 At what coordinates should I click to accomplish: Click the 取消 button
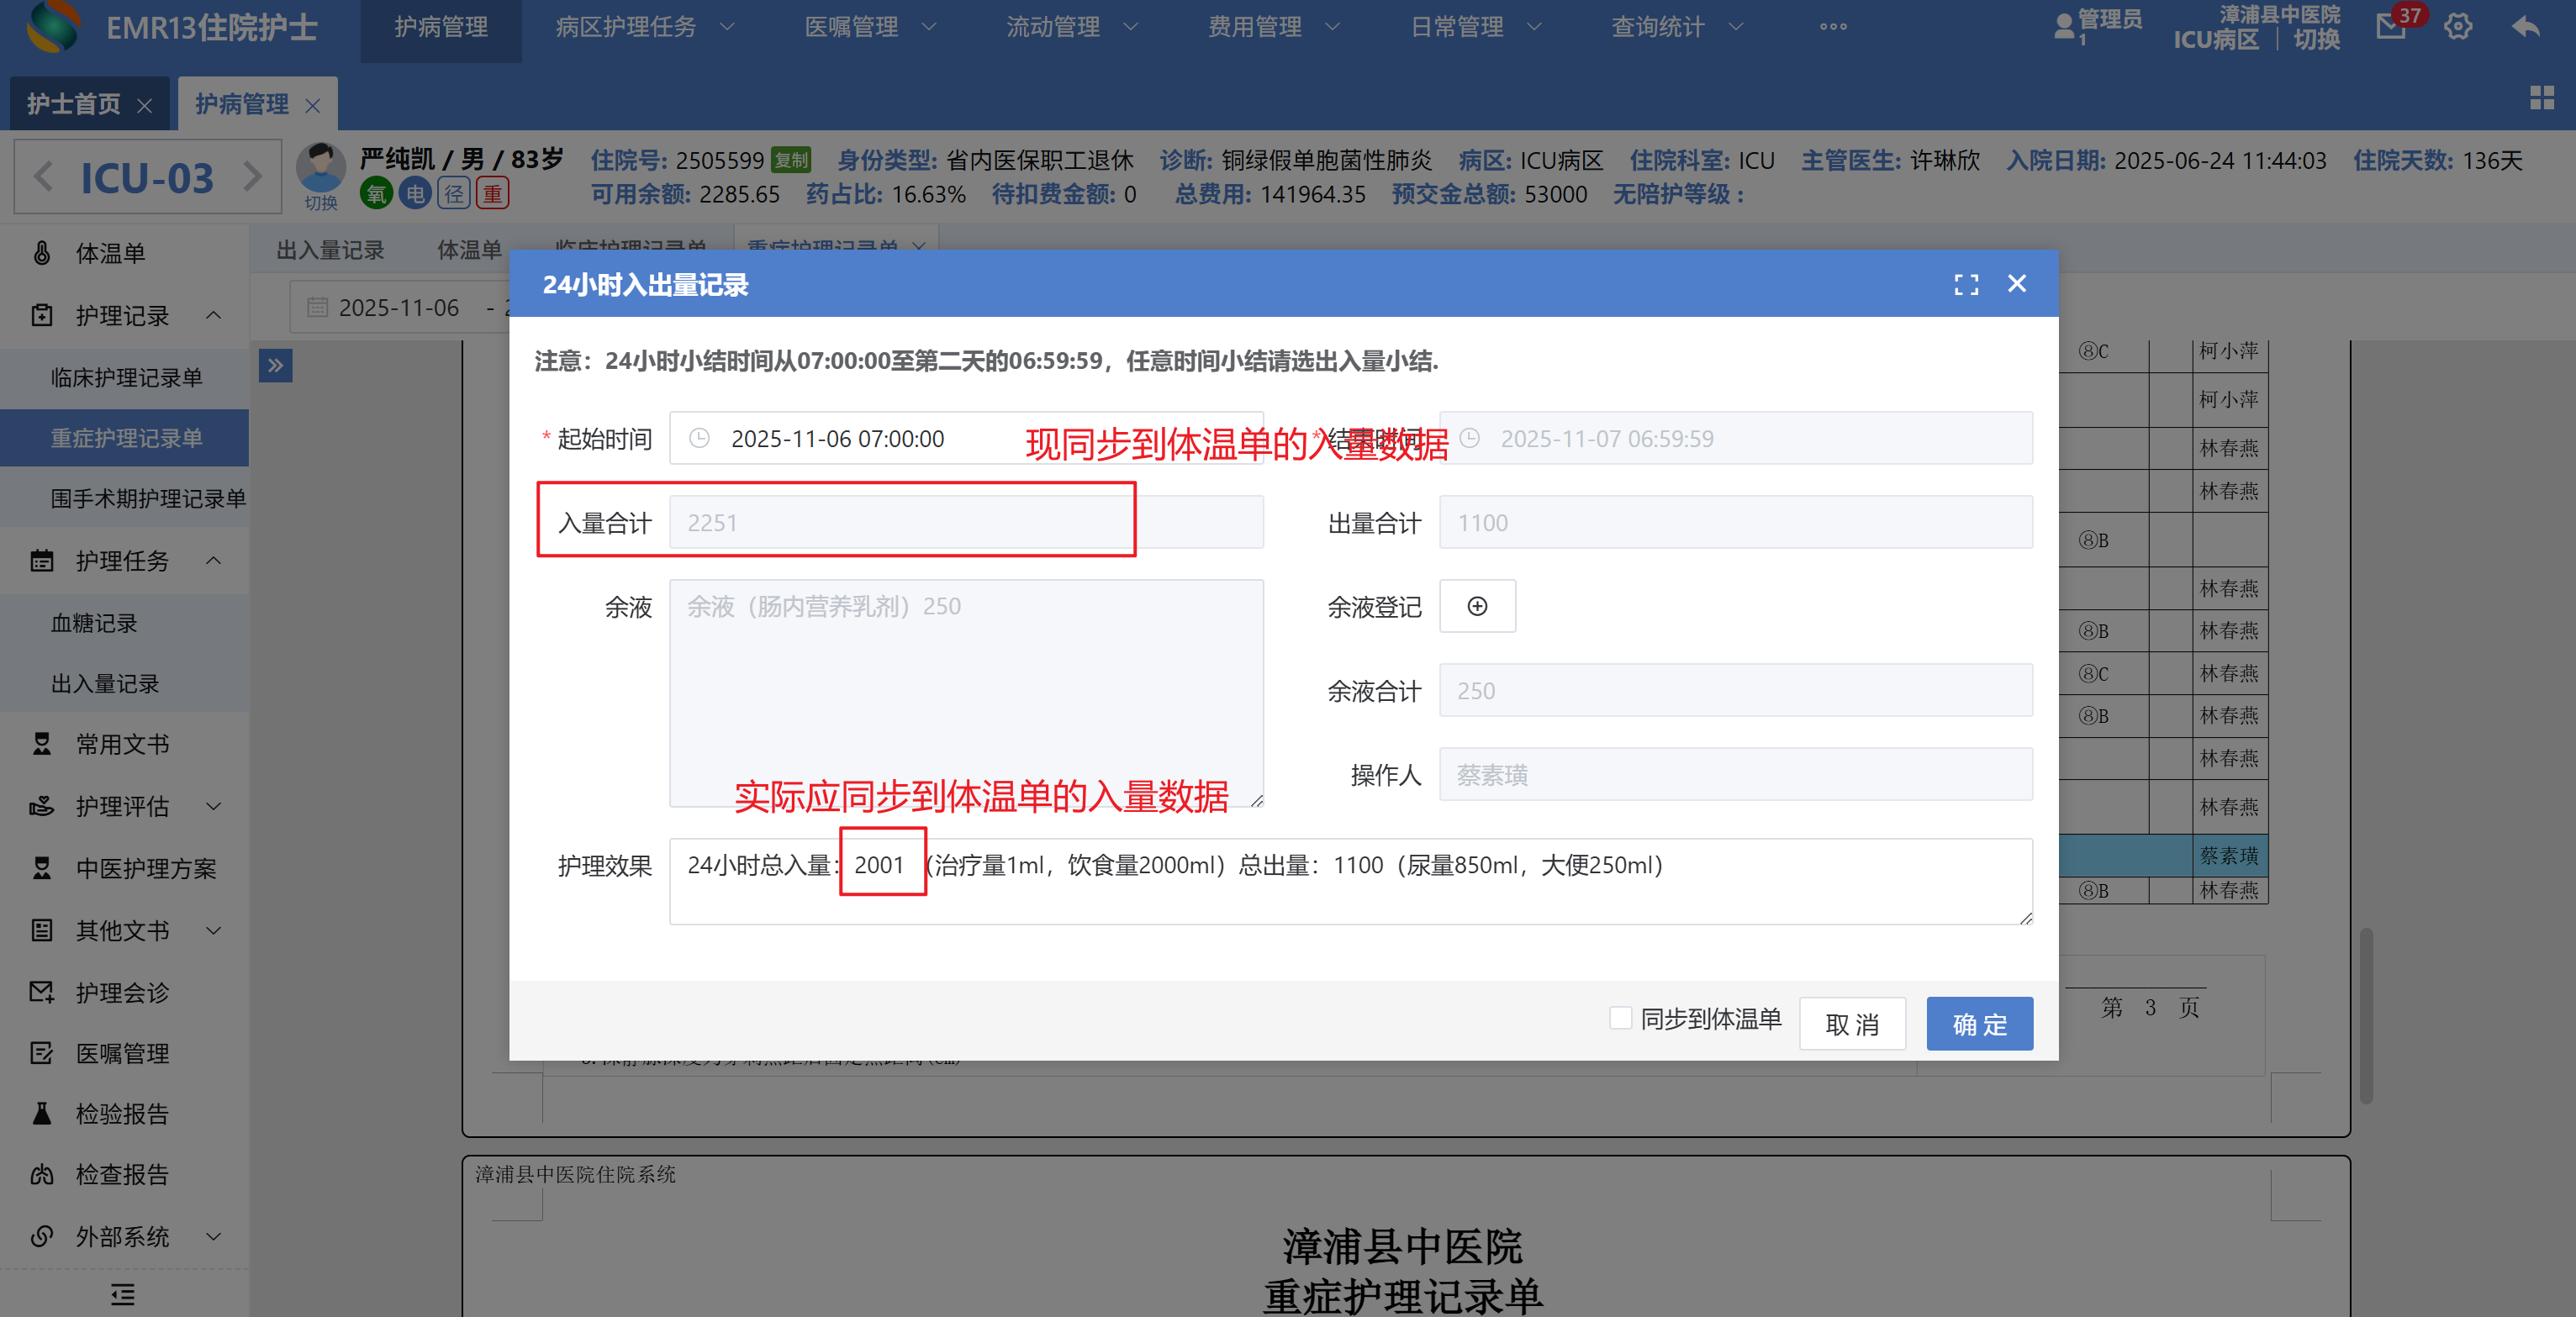tap(1851, 1024)
